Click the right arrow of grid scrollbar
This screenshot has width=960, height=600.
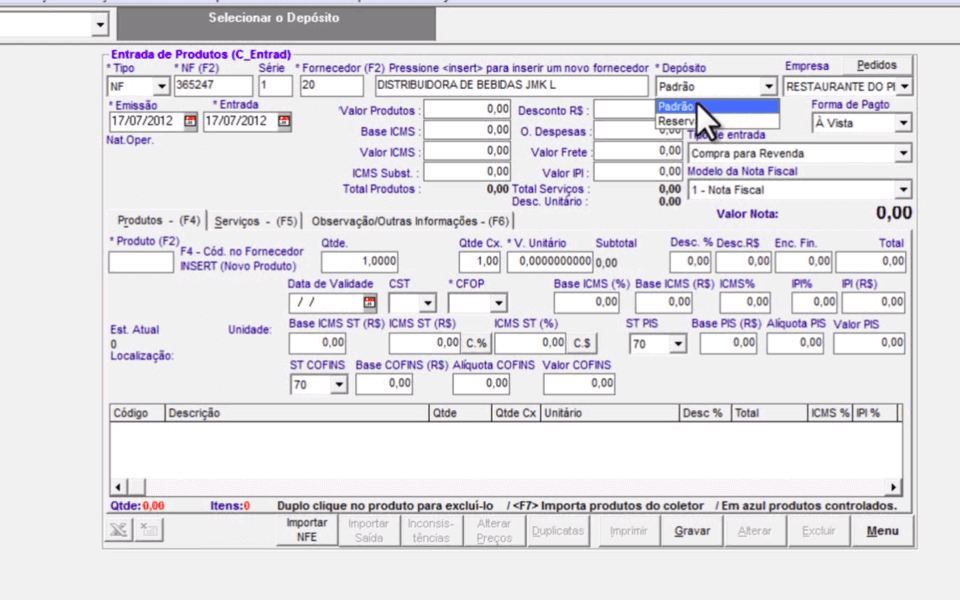tap(893, 487)
